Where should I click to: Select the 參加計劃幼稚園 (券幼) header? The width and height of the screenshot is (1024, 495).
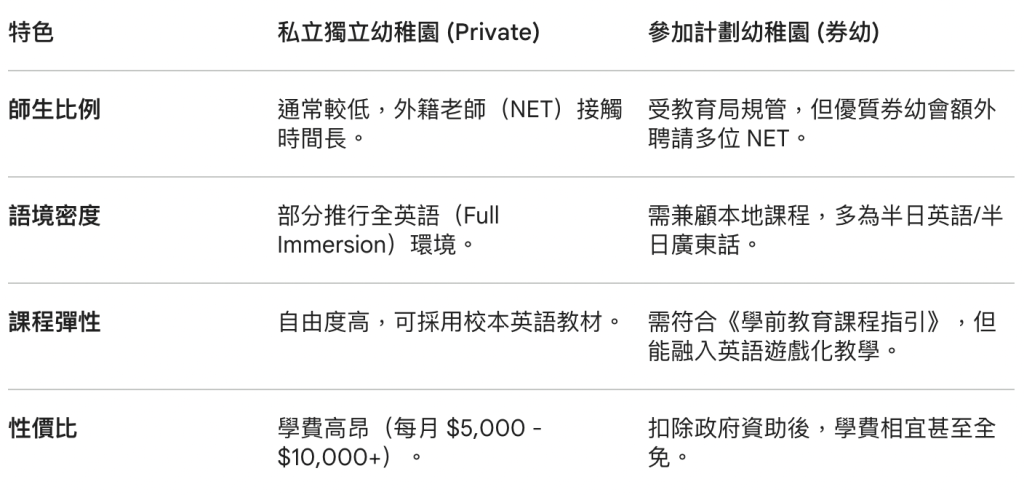pos(763,33)
